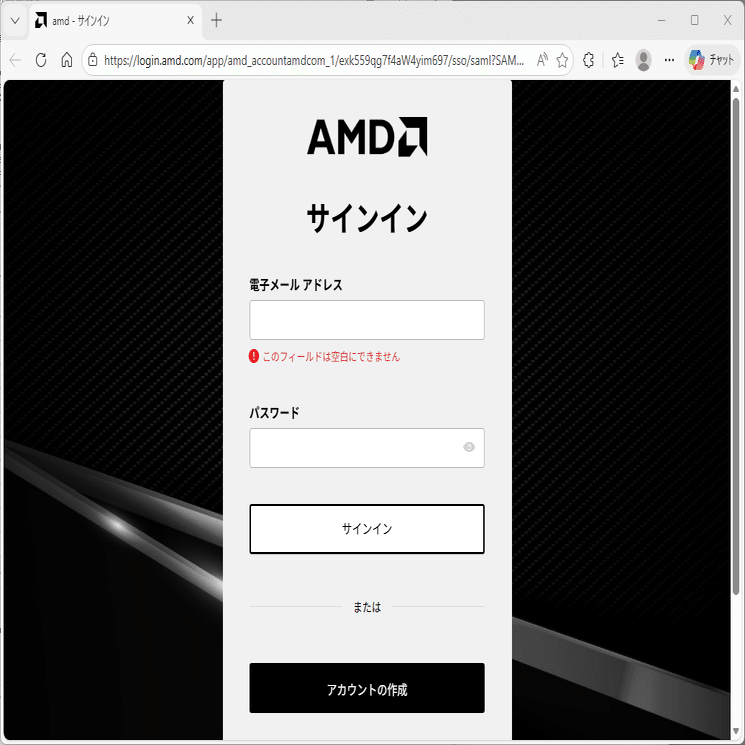745x745 pixels.
Task: Add page to favorites star icon
Action: pos(562,60)
